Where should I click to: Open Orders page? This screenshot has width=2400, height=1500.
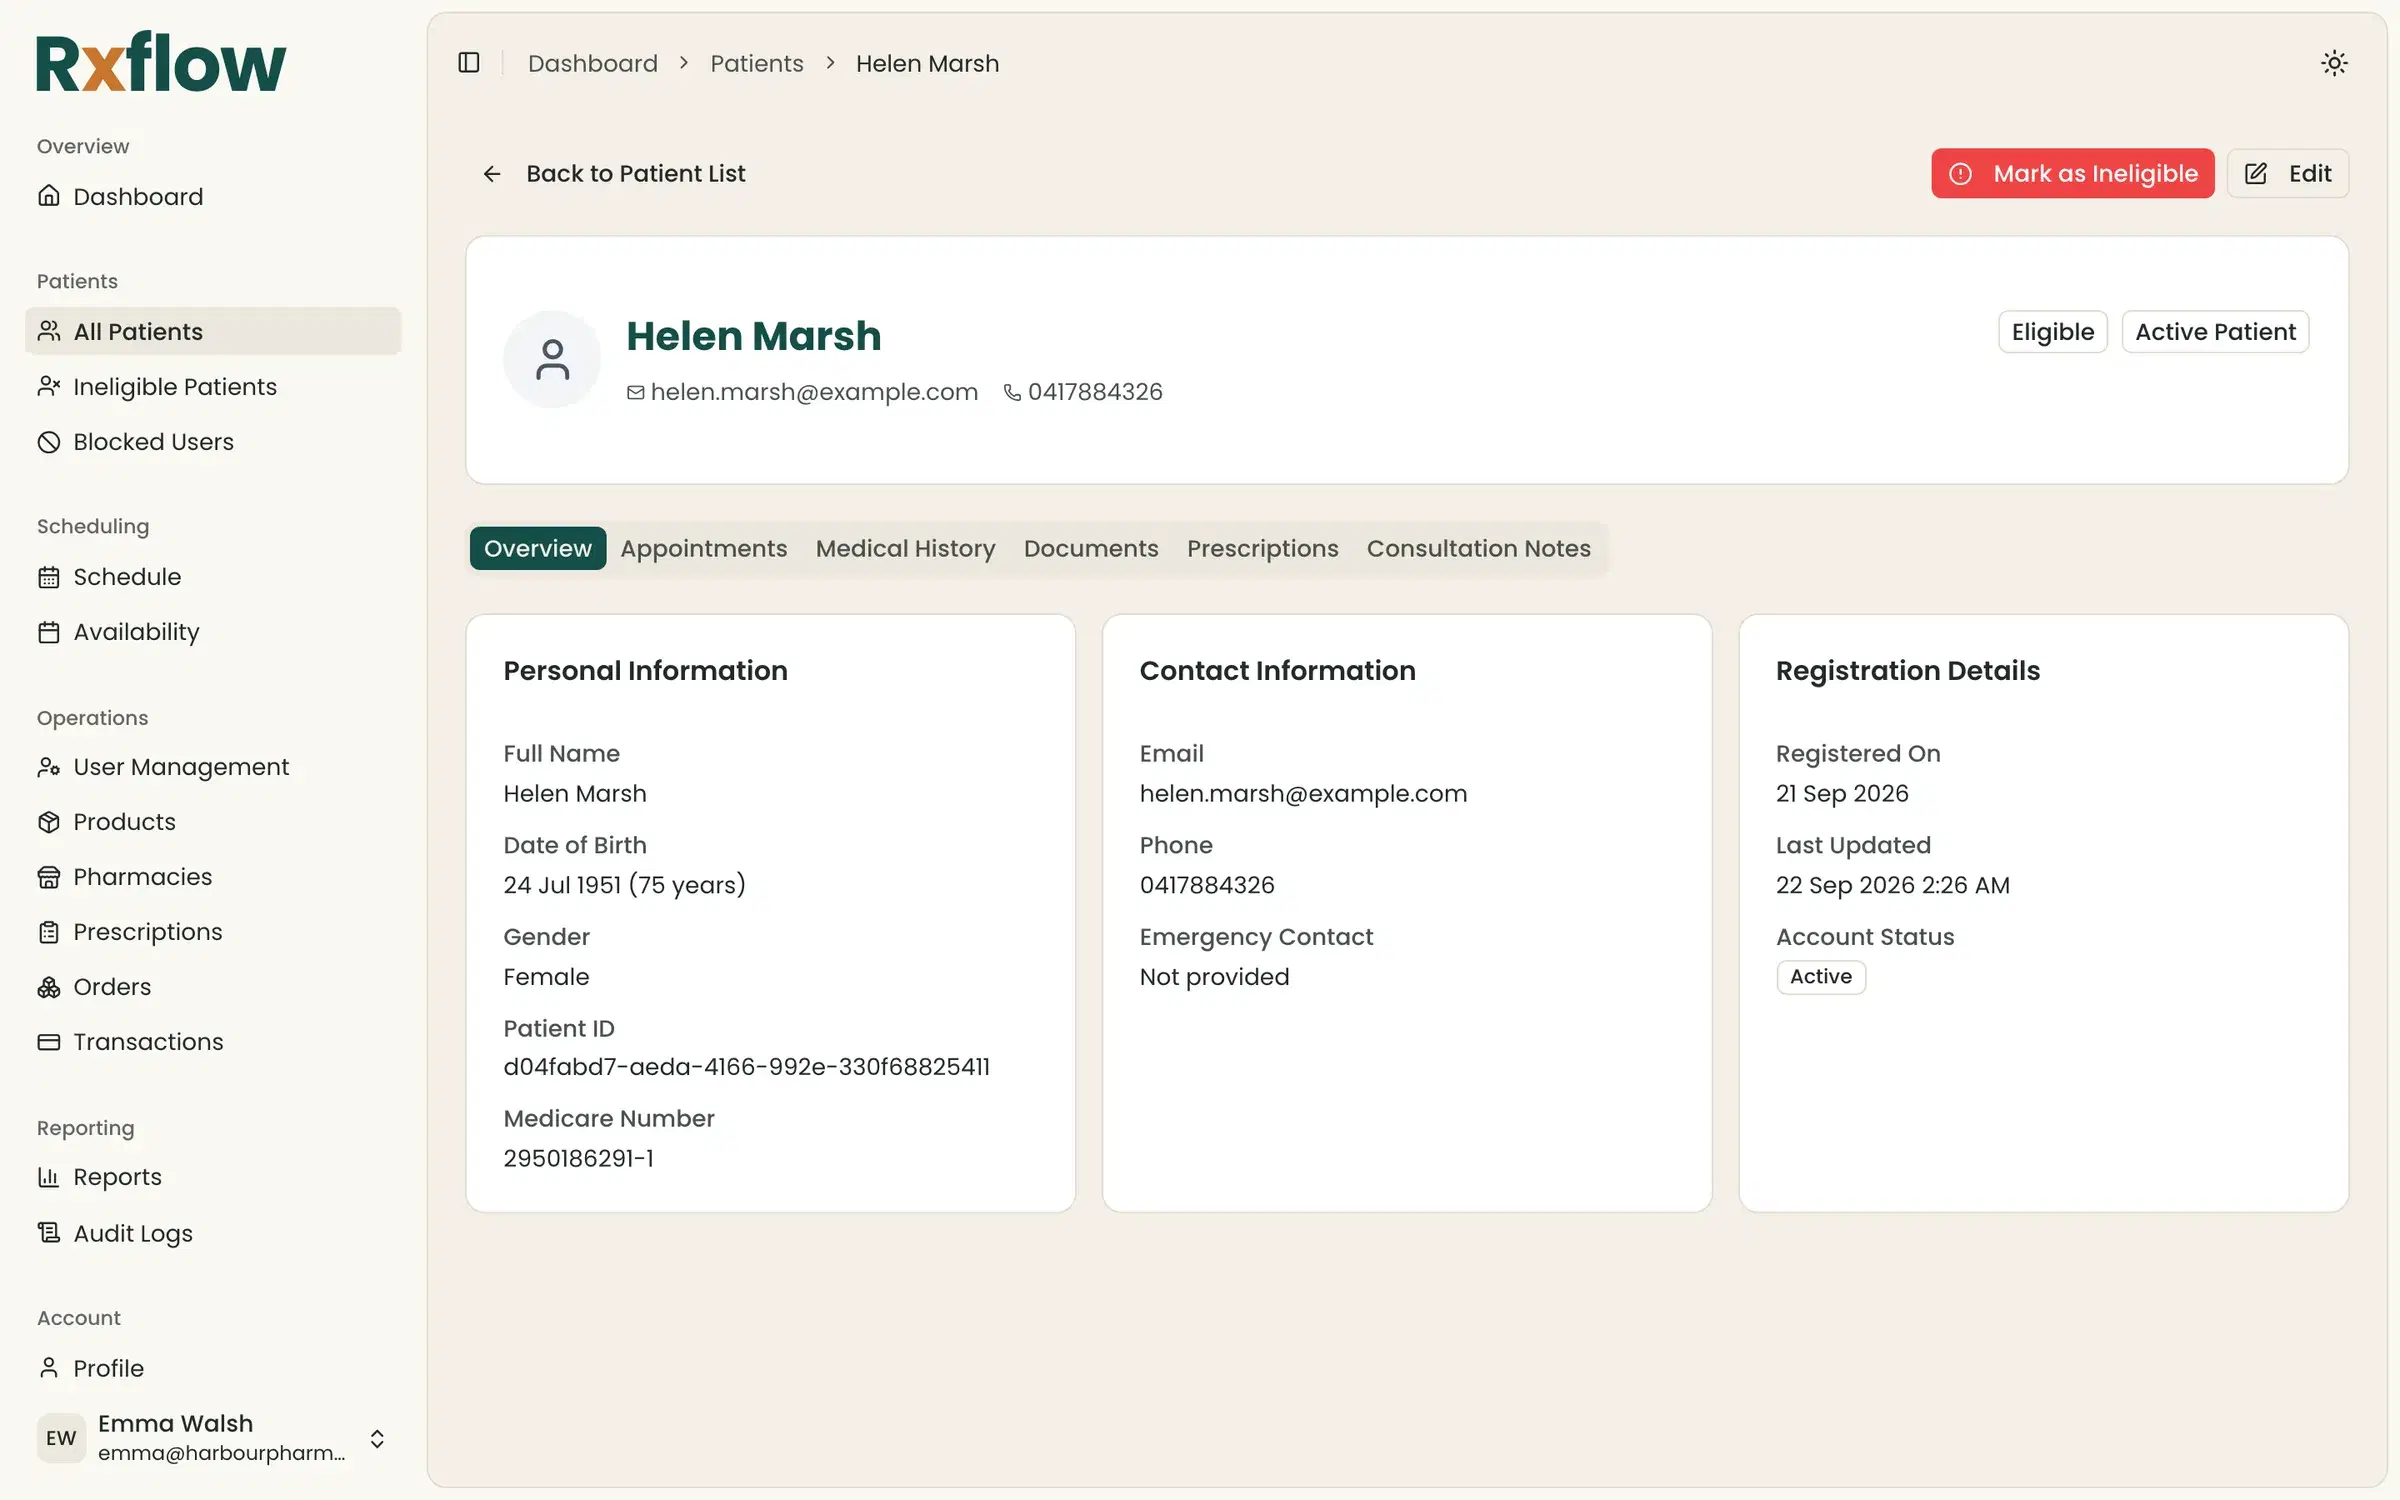click(213, 986)
